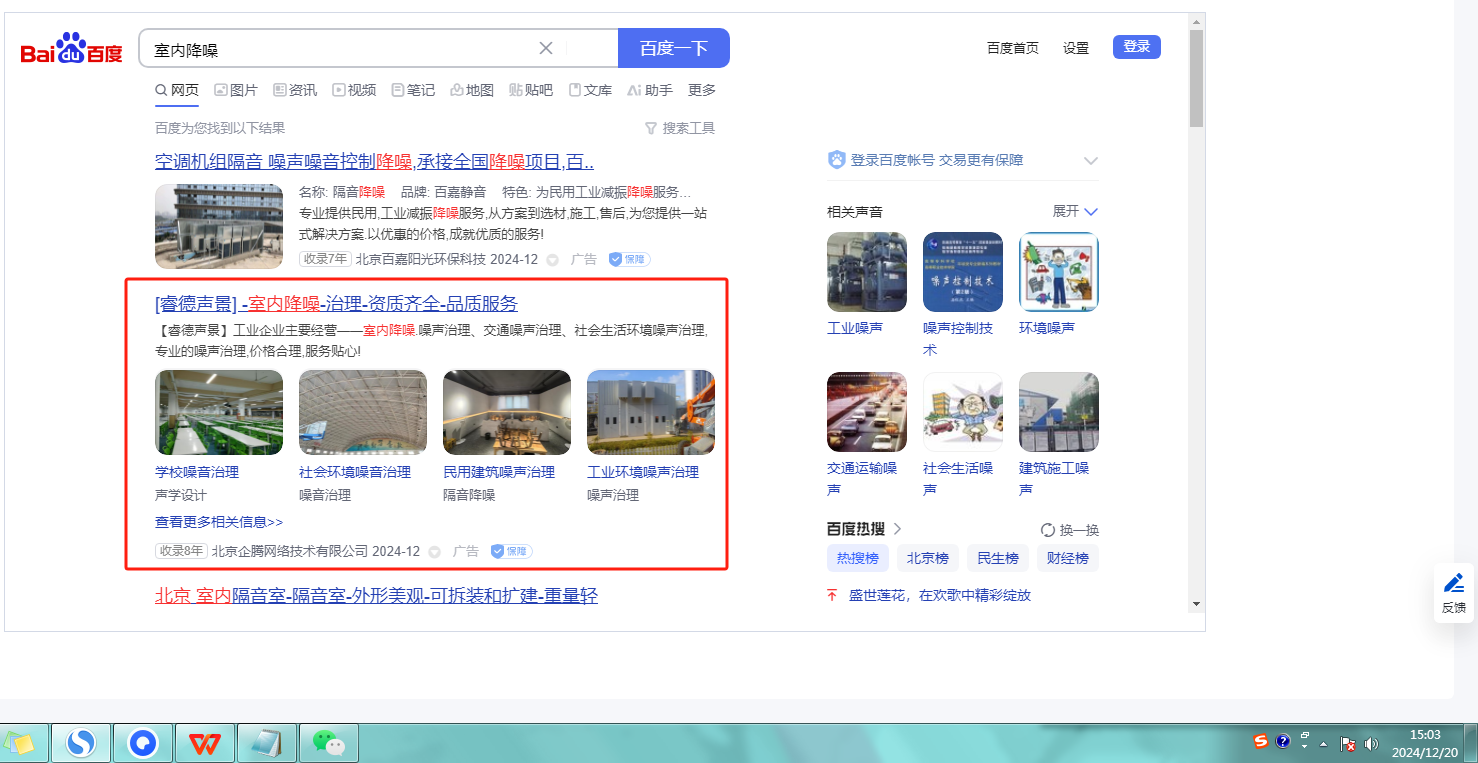This screenshot has height=763, width=1478.
Task: Open dropdown arrow next to 北京百嘉阳光环保科技 2024-12
Action: pos(552,260)
